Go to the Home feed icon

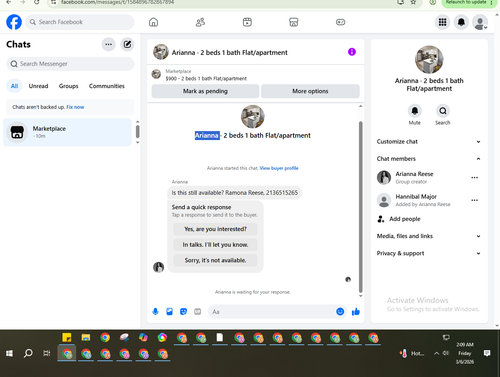tap(153, 22)
